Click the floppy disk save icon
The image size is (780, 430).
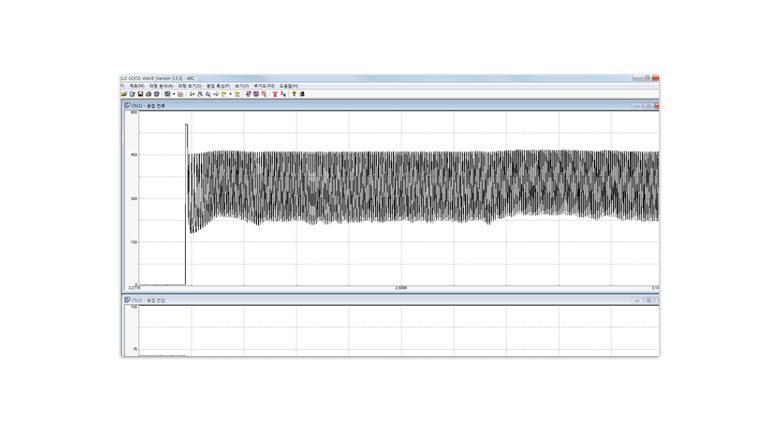(x=140, y=94)
